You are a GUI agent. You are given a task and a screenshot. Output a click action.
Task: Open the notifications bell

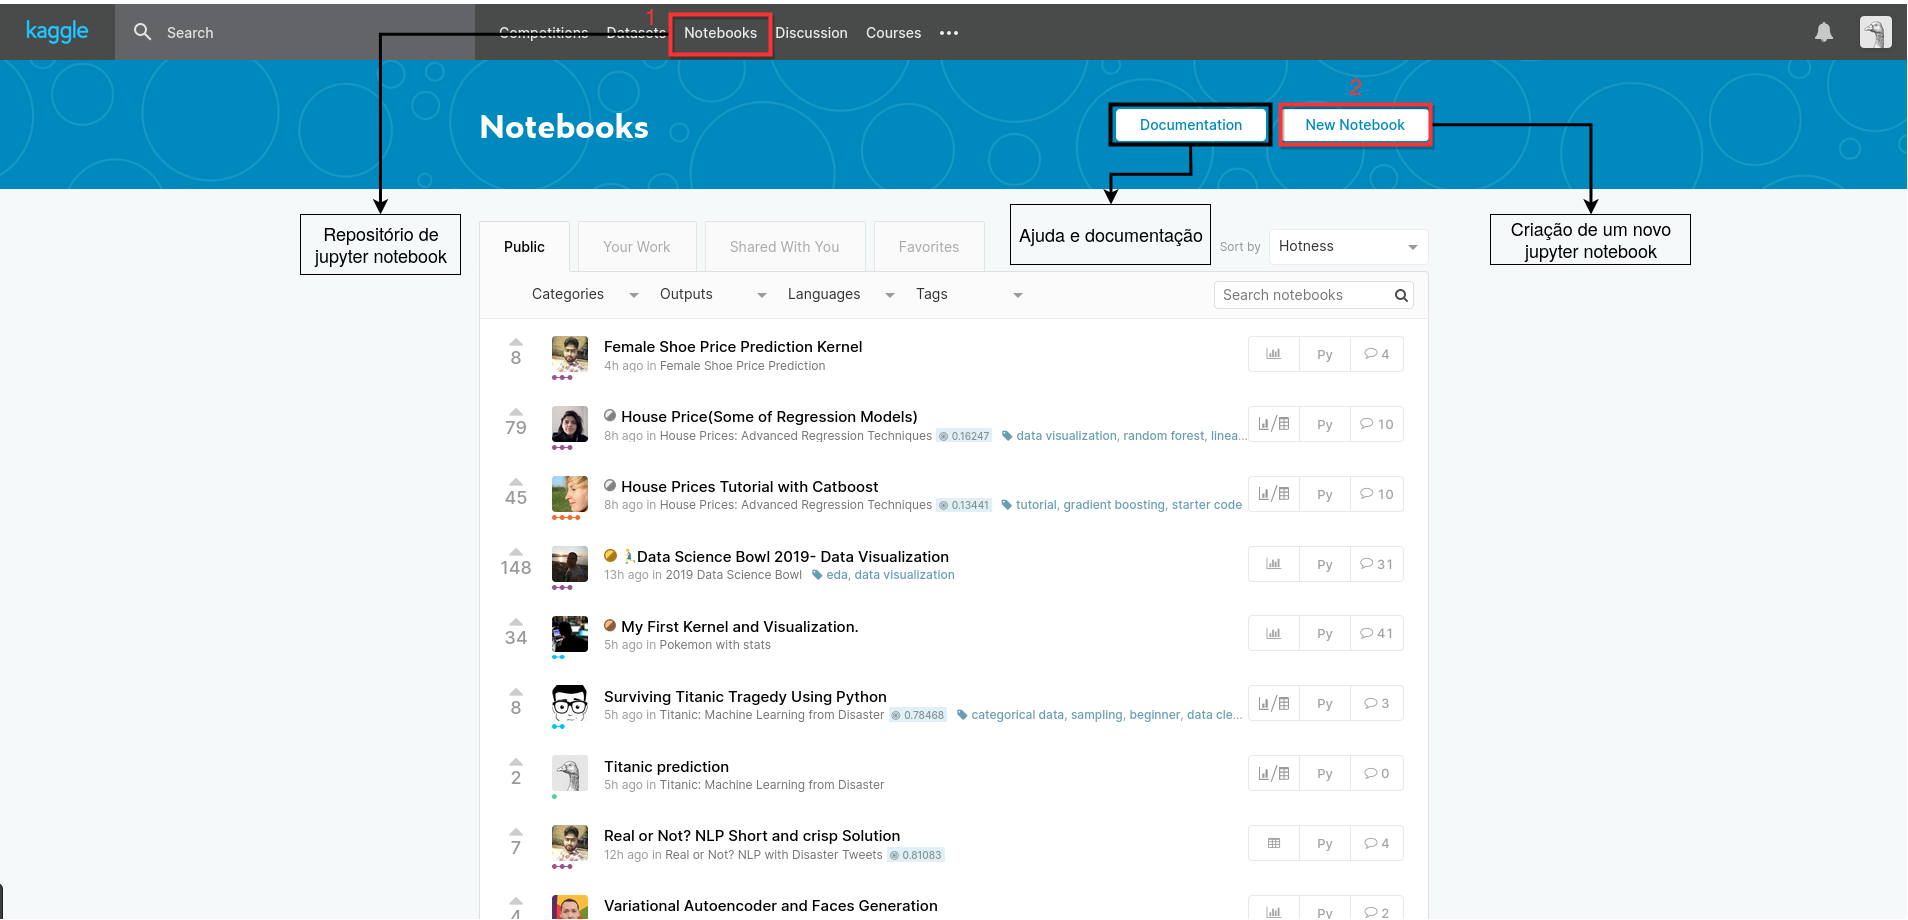pyautogui.click(x=1824, y=32)
